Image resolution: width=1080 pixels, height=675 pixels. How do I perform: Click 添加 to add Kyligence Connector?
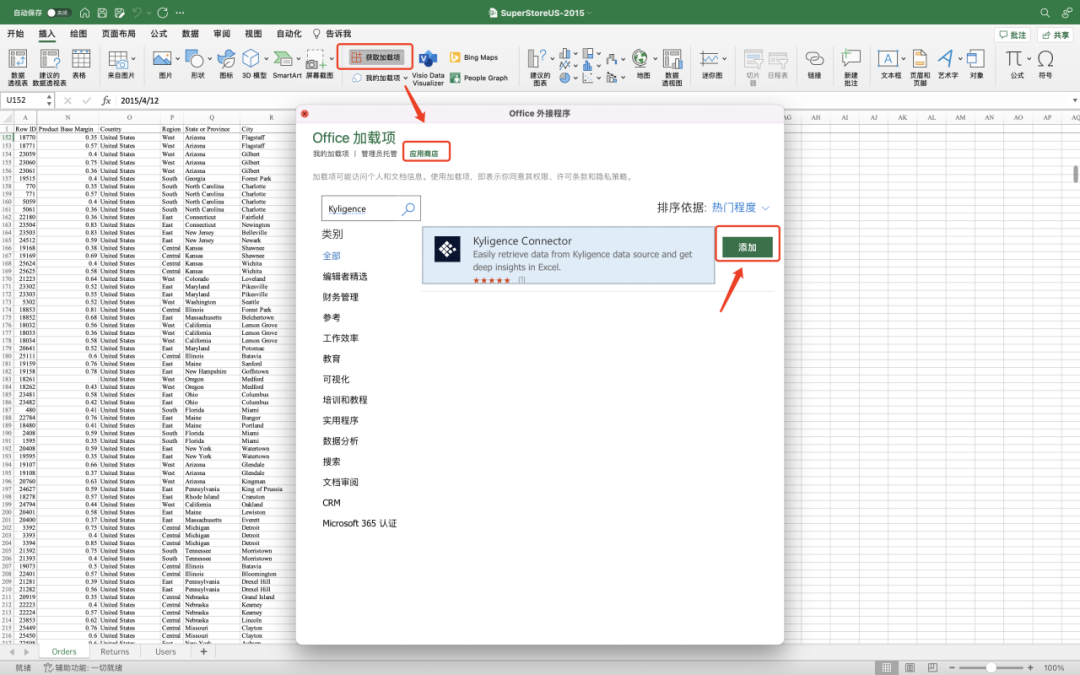pos(747,247)
